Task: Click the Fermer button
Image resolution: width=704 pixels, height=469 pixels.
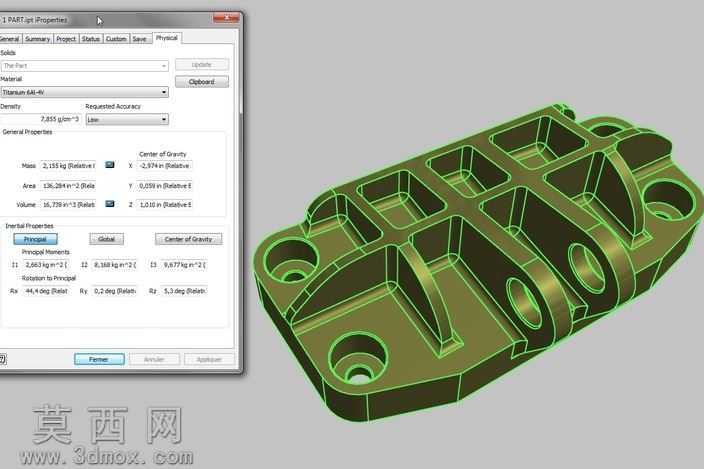Action: coord(99,359)
